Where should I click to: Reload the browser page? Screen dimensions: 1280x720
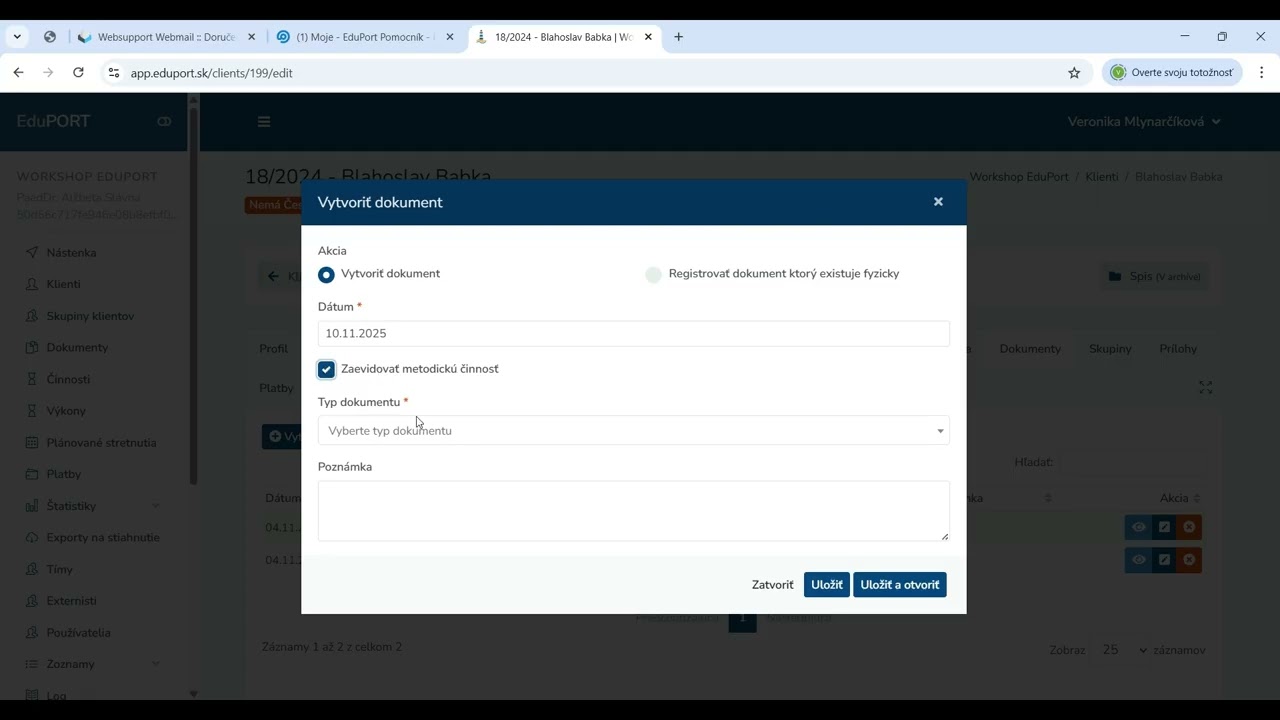78,73
